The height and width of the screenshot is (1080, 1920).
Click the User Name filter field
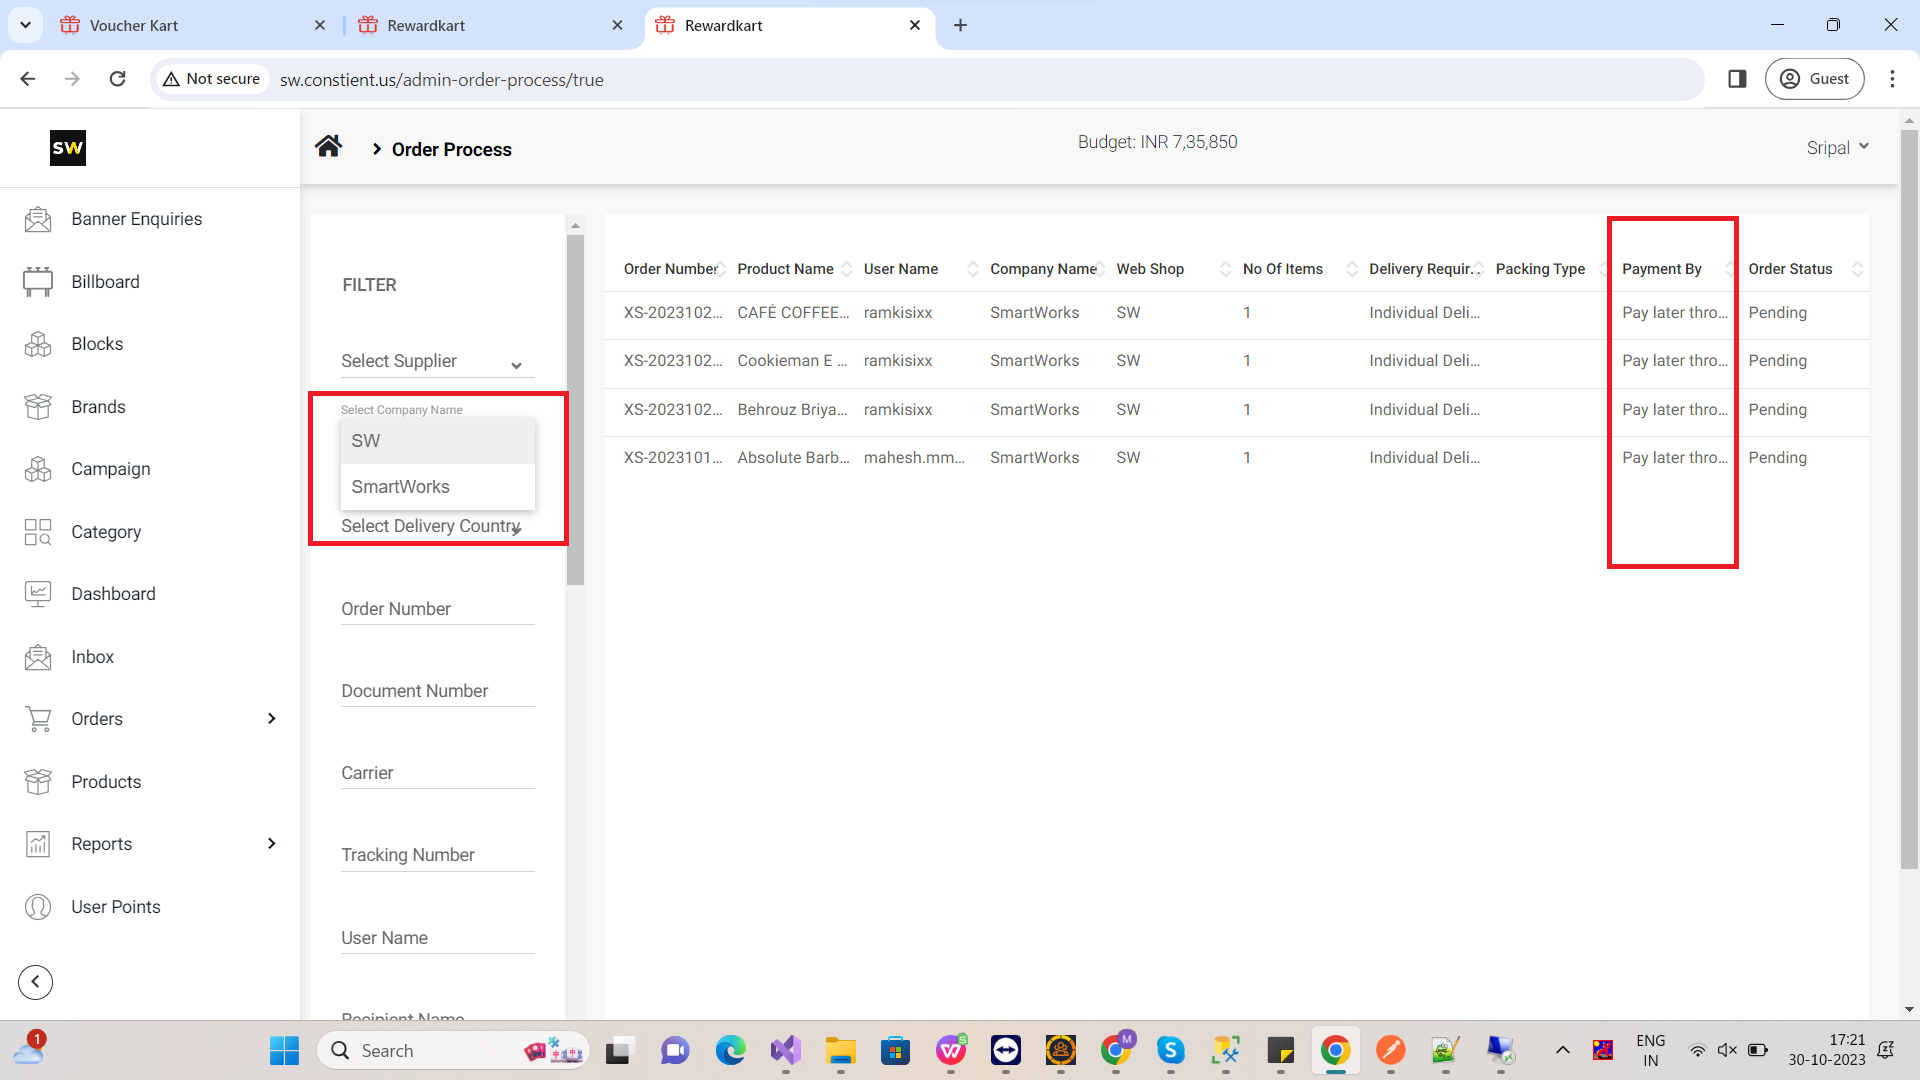tap(438, 938)
